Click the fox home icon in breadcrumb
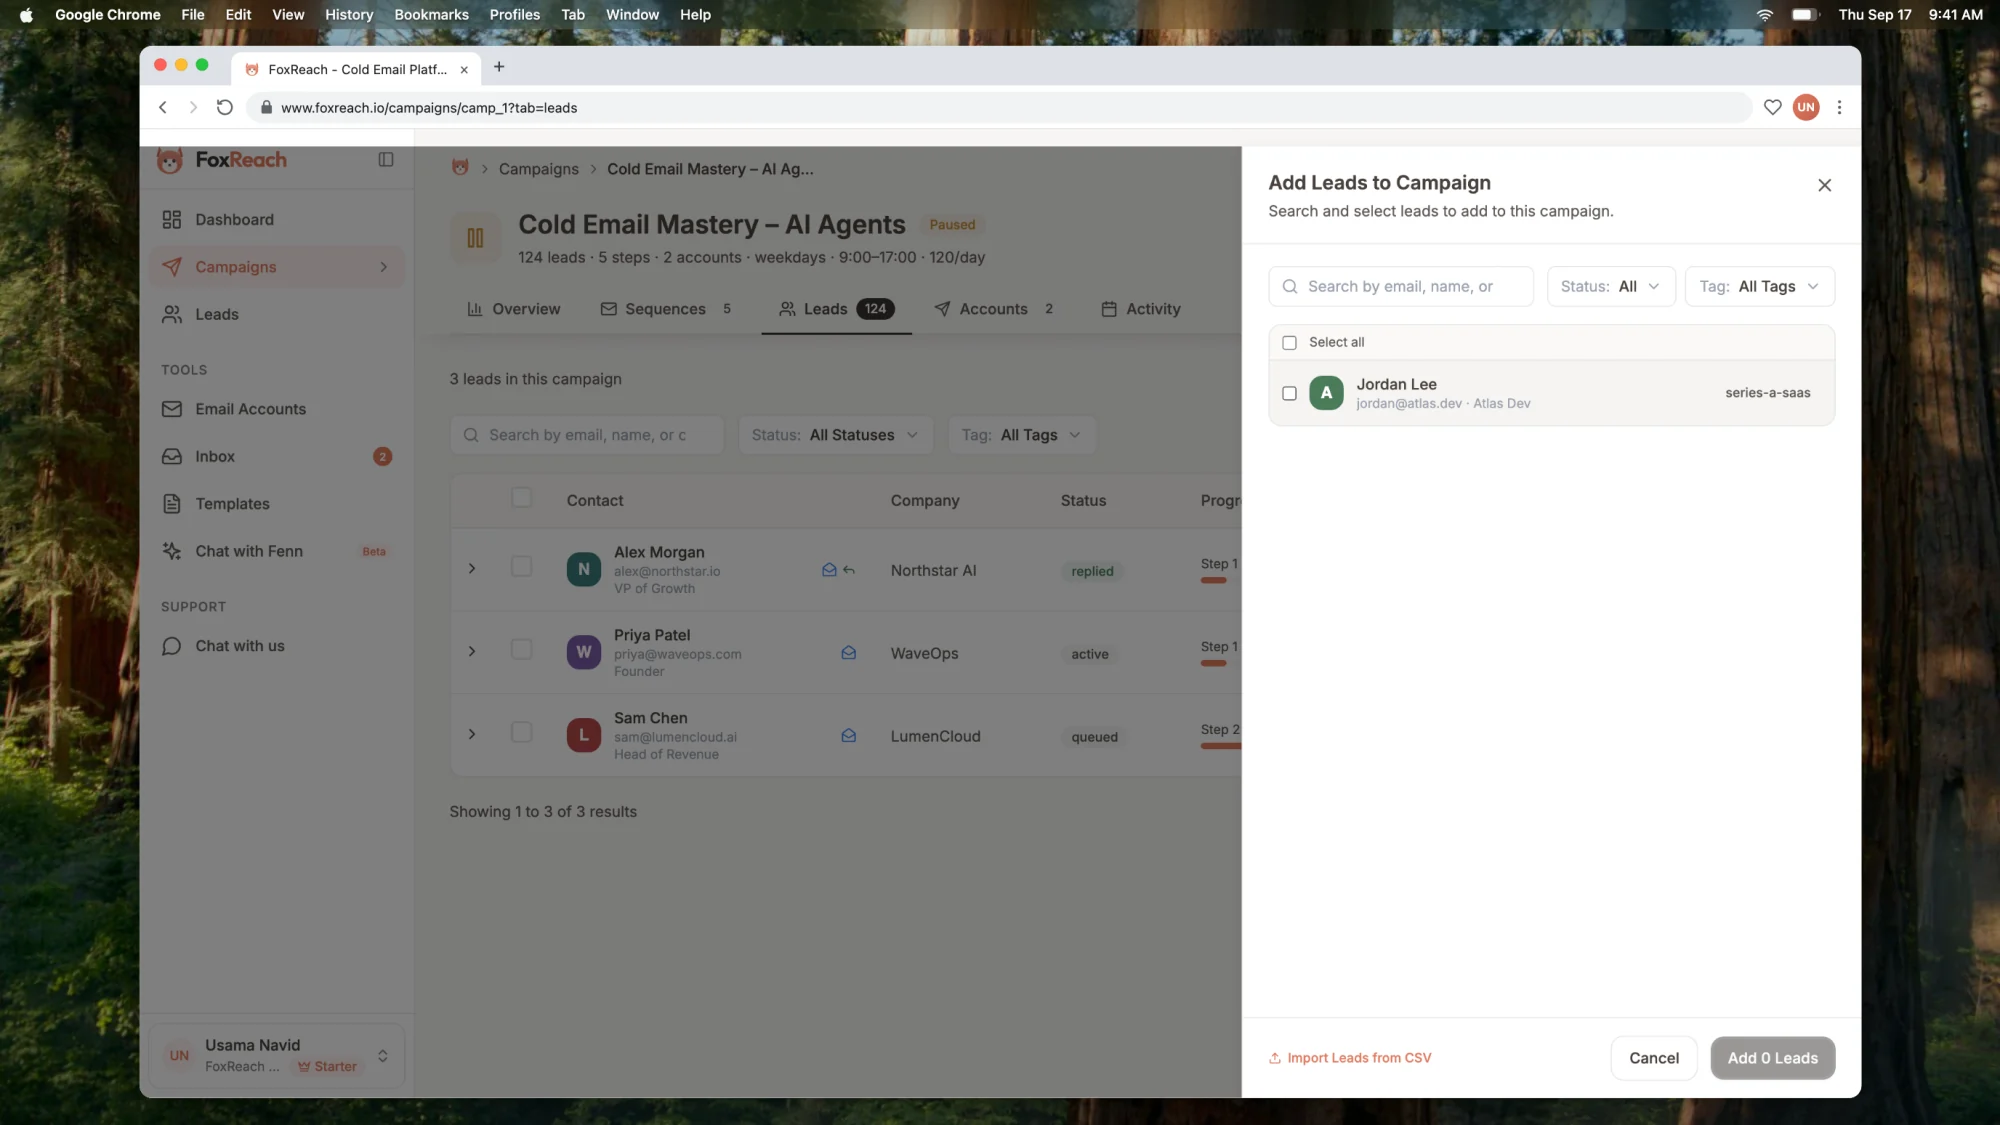Screen dimensions: 2000x1125 (x=460, y=168)
